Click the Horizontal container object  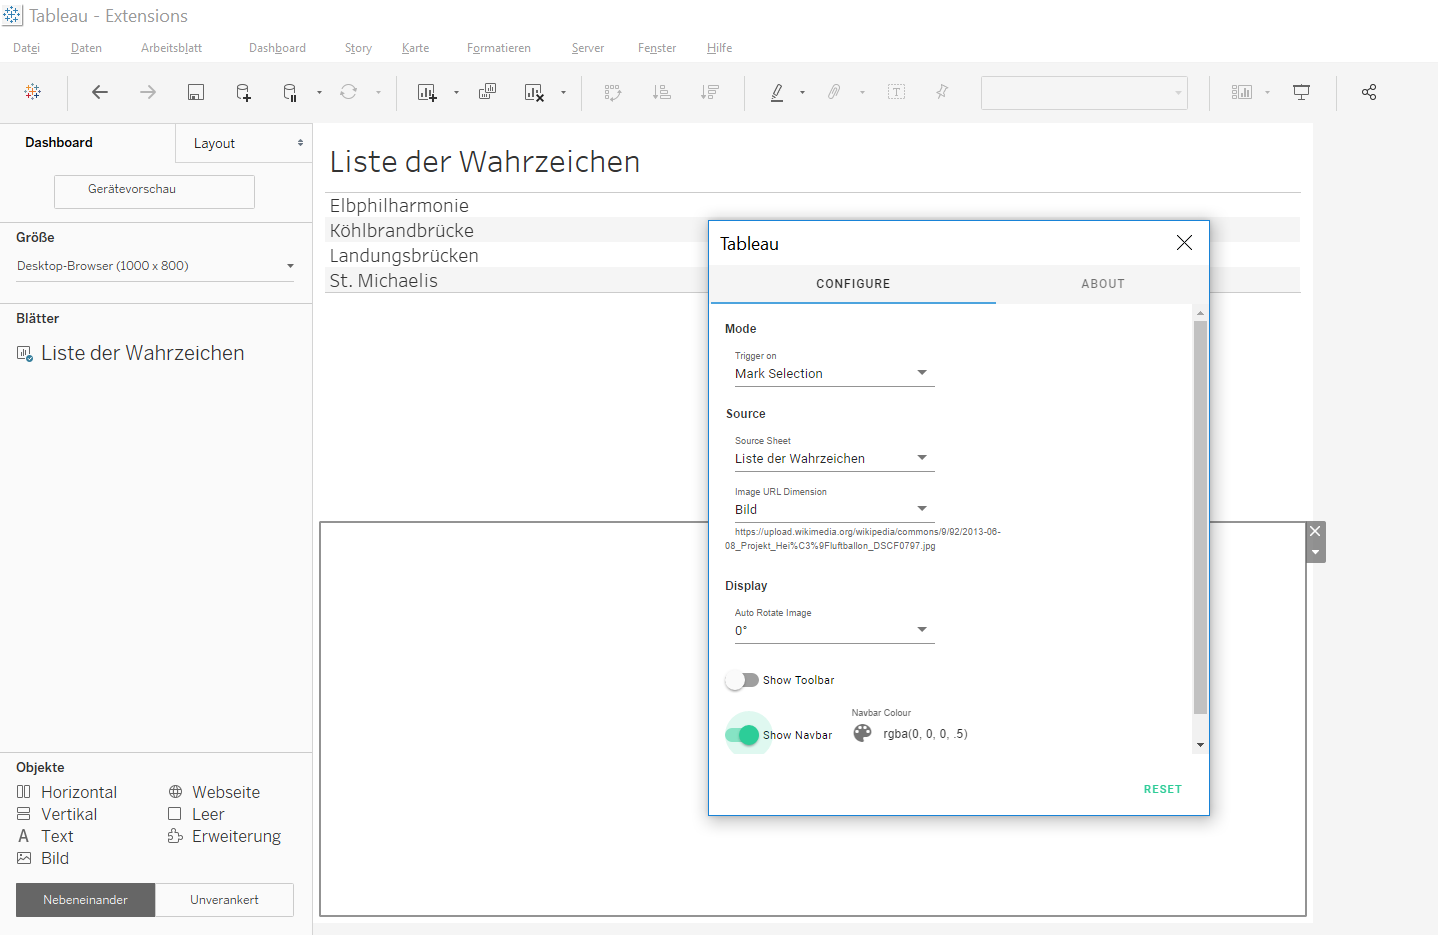(67, 792)
